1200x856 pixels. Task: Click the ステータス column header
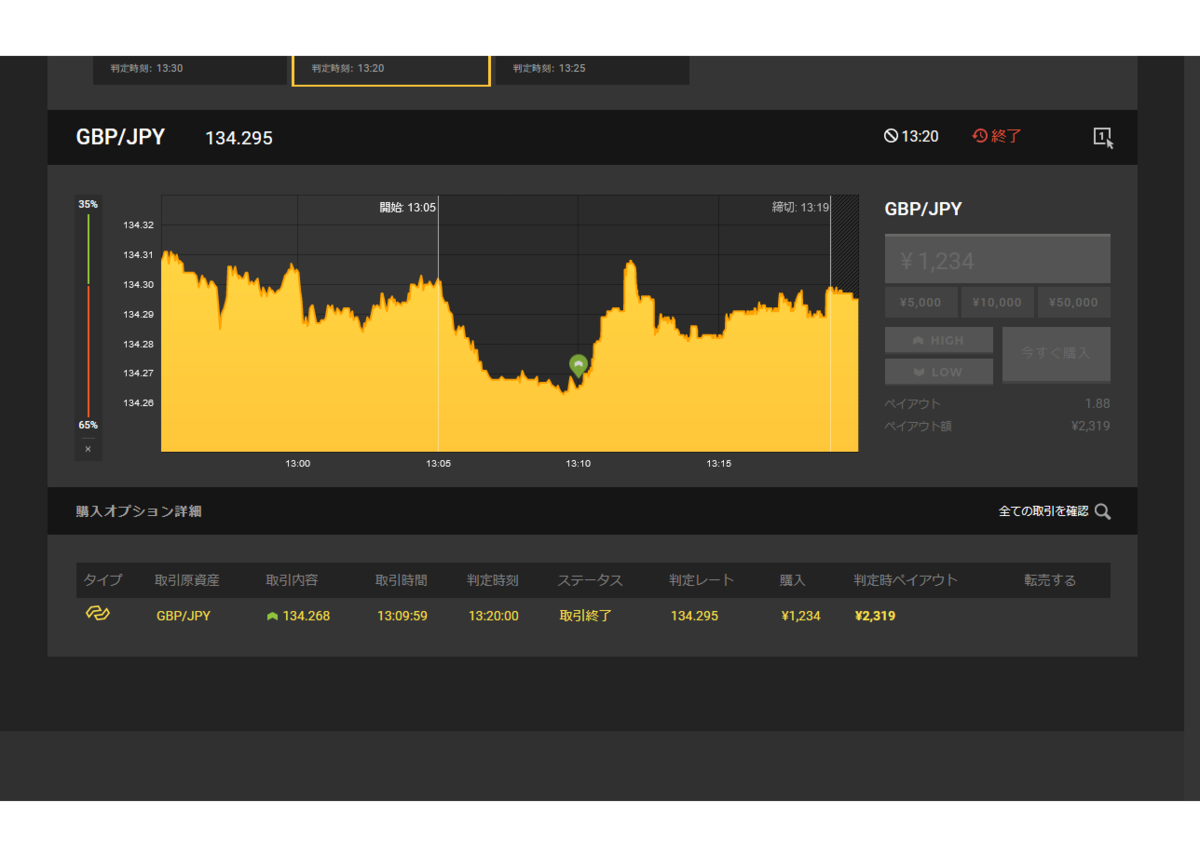point(590,580)
